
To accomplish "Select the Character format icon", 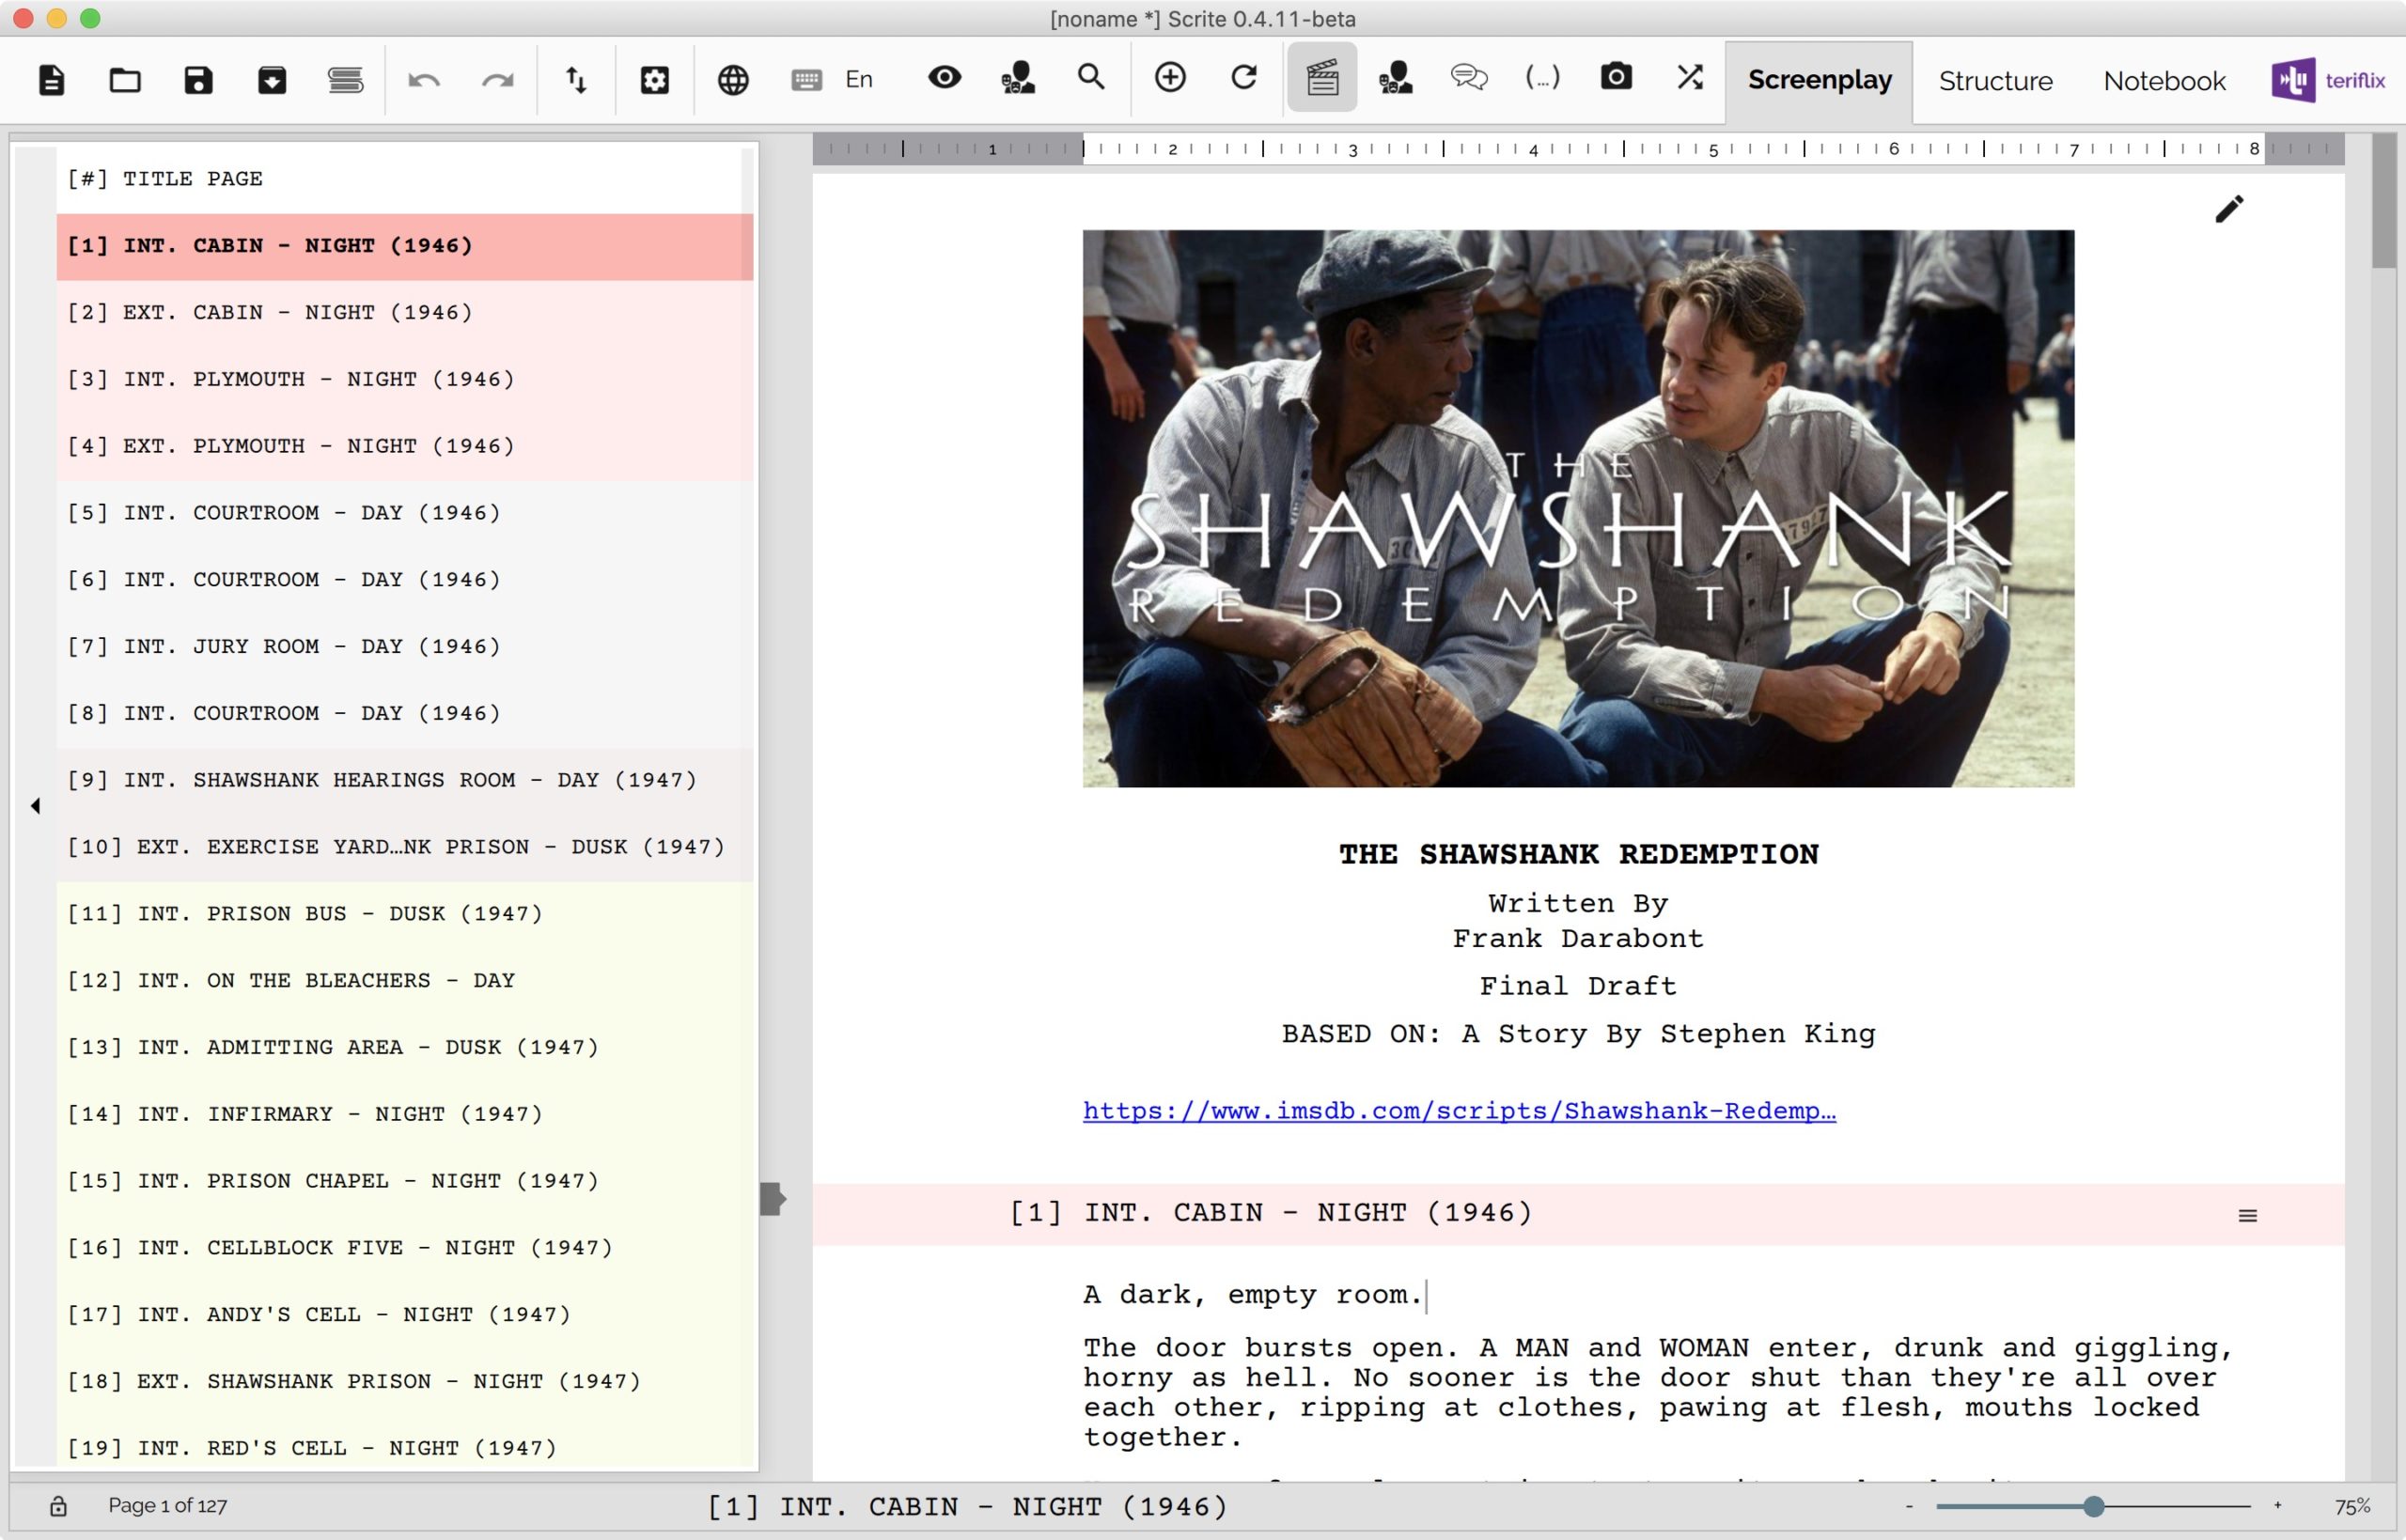I will tap(1395, 77).
